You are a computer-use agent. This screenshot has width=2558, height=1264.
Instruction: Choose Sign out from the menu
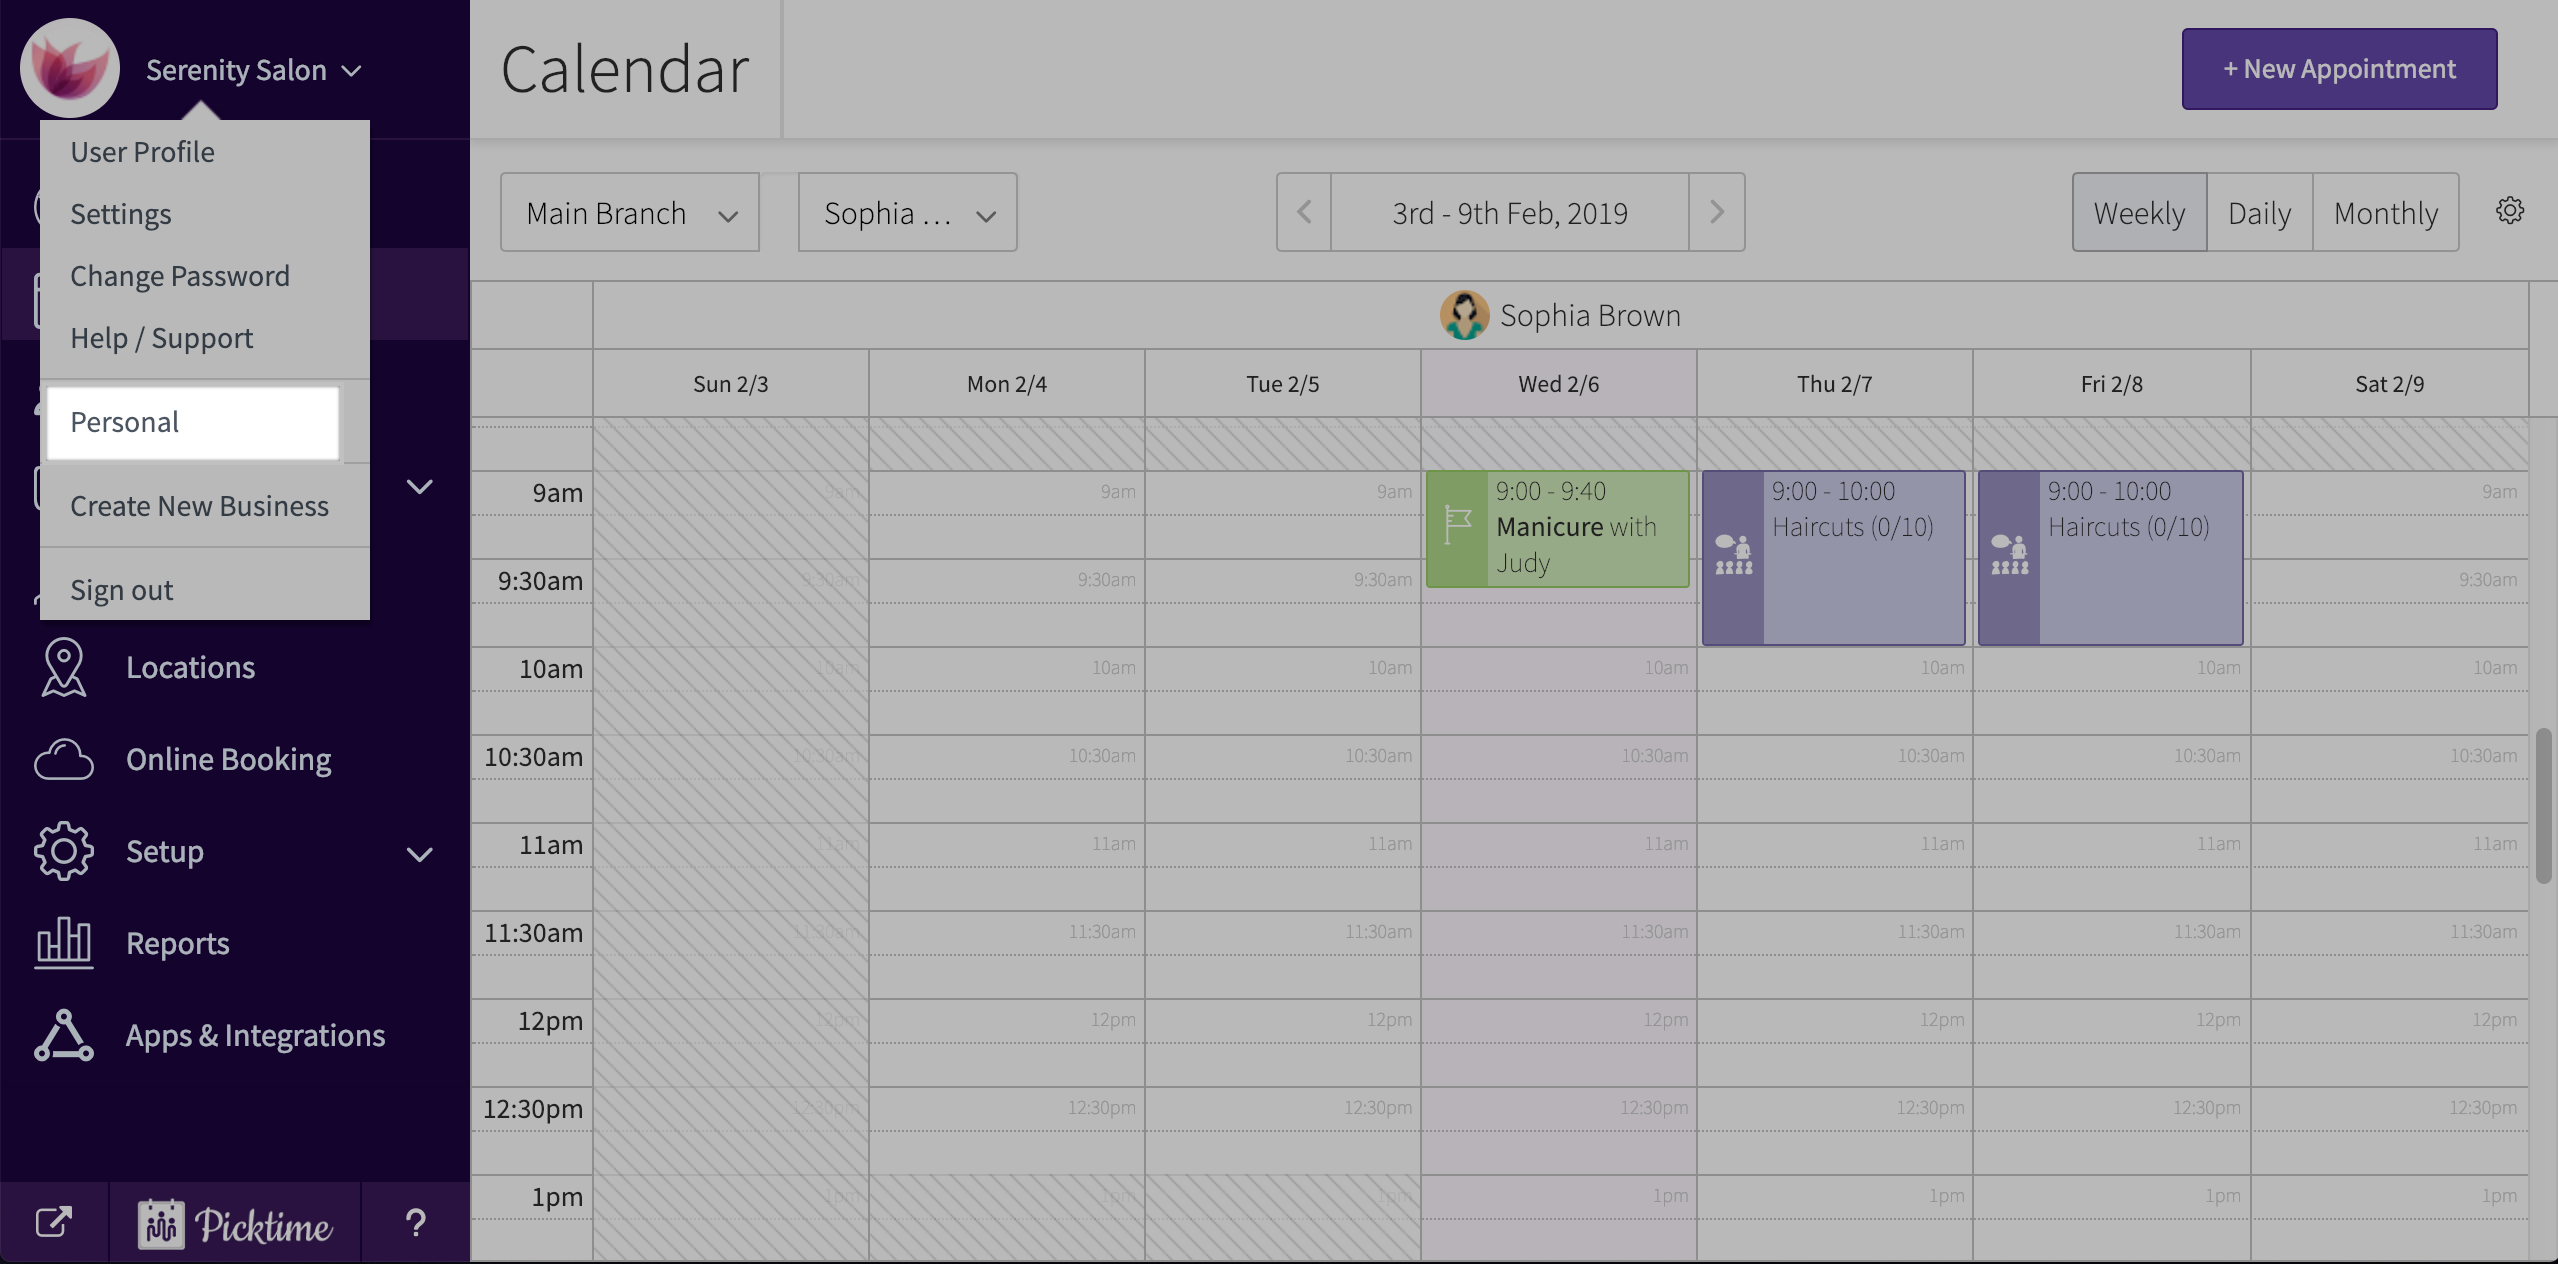pyautogui.click(x=122, y=590)
